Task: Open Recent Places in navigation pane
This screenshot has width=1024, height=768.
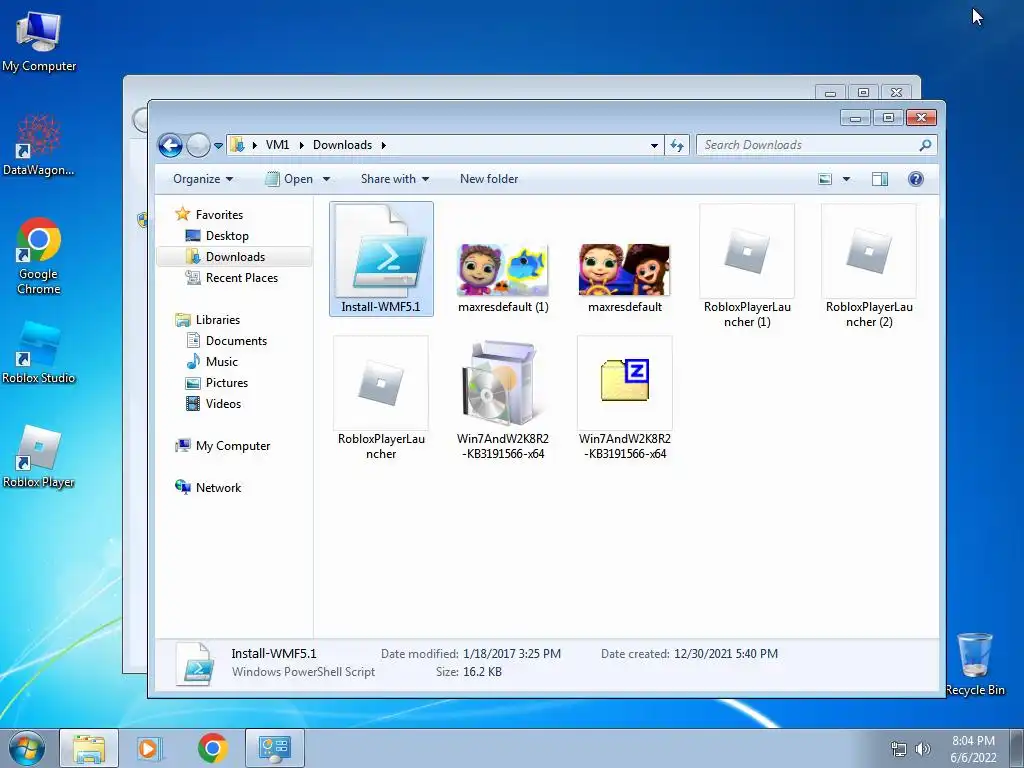Action: [x=241, y=278]
